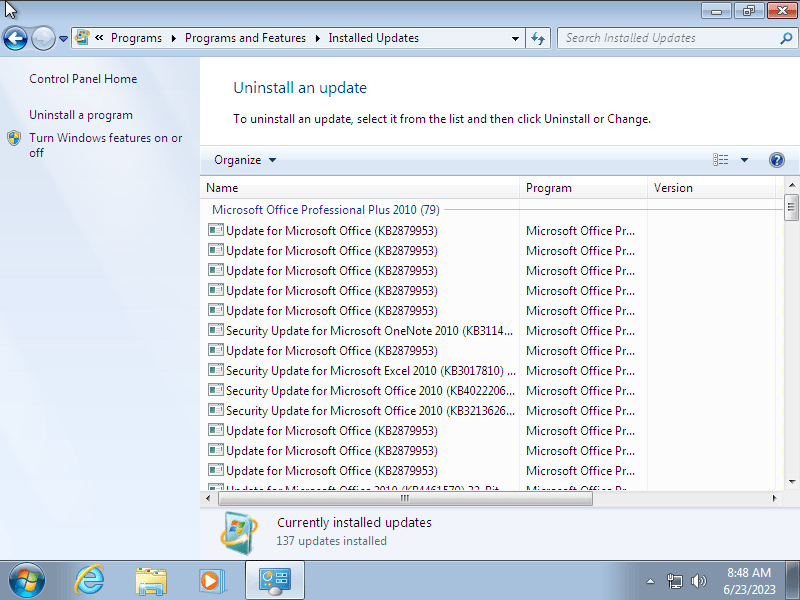Click the clock showing 8:48 AM
800x600 pixels.
749,581
